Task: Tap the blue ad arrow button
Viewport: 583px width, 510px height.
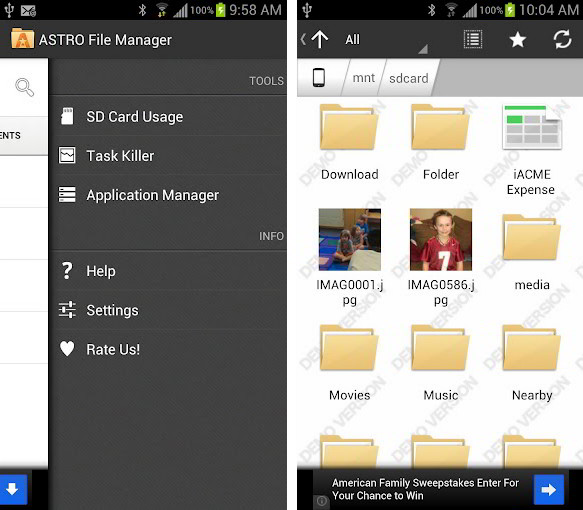Action: [x=548, y=490]
